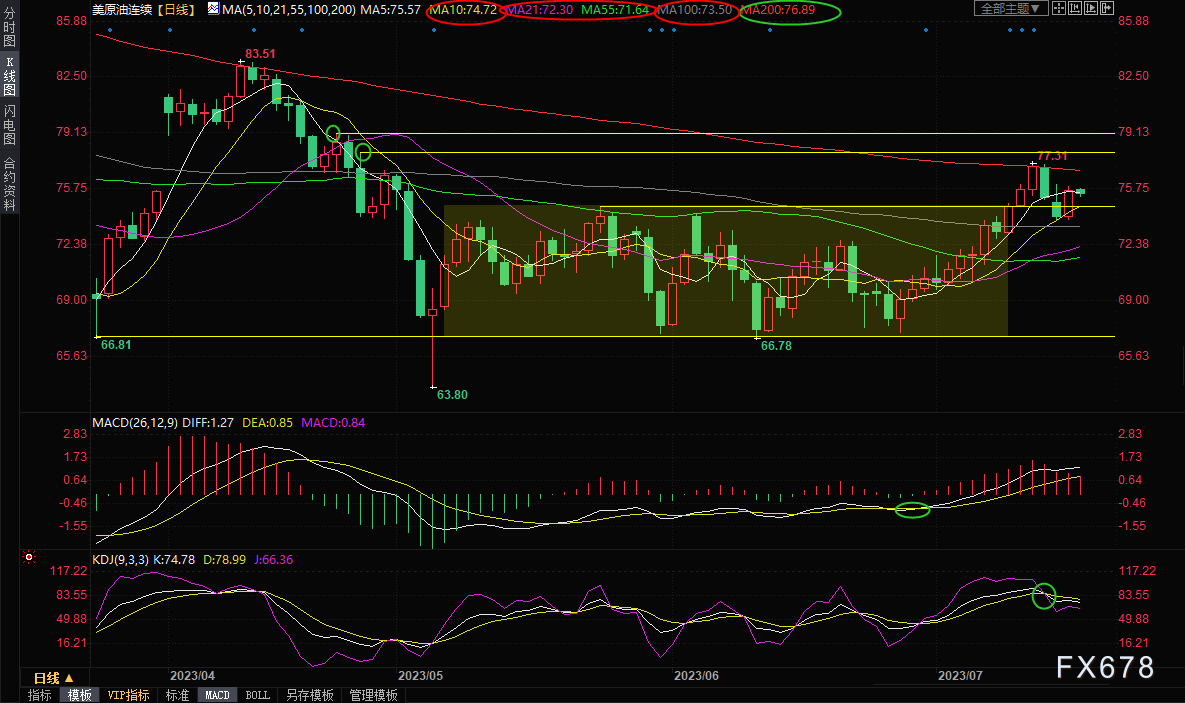The image size is (1185, 703).
Task: Click the MACD(26,12,9) indicator label
Action: [x=135, y=423]
